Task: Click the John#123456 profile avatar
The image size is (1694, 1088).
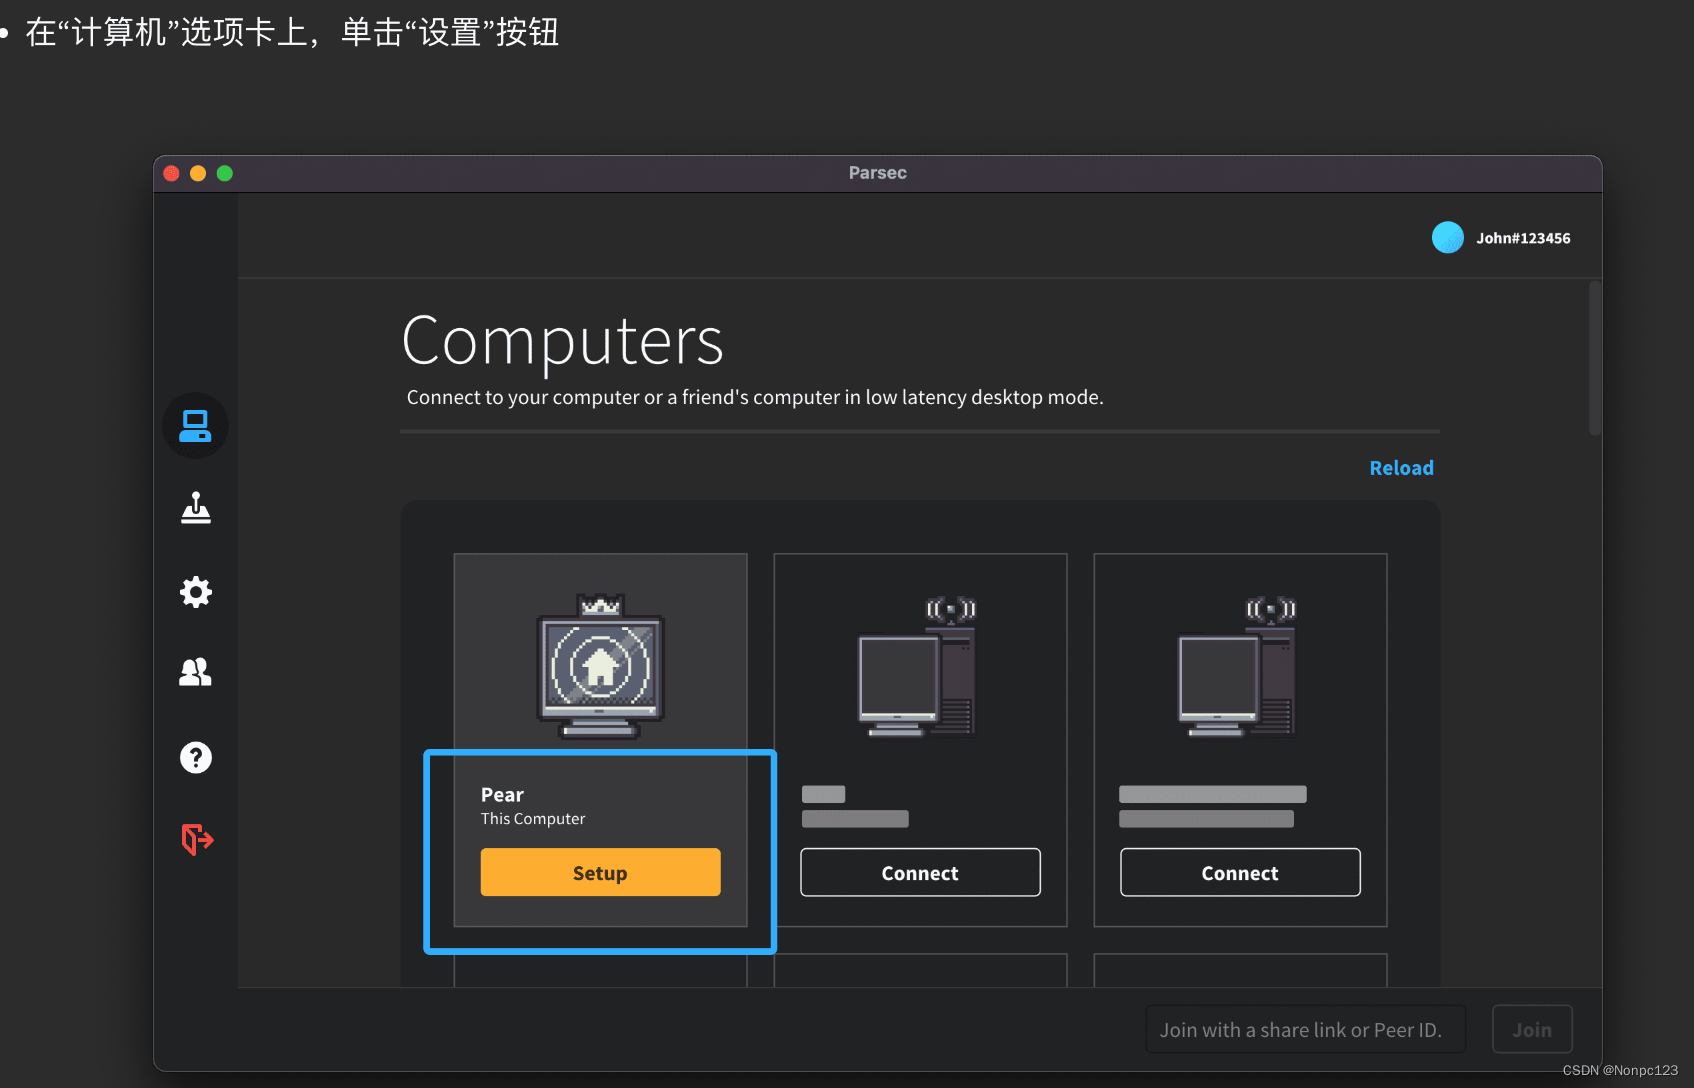Action: tap(1447, 238)
